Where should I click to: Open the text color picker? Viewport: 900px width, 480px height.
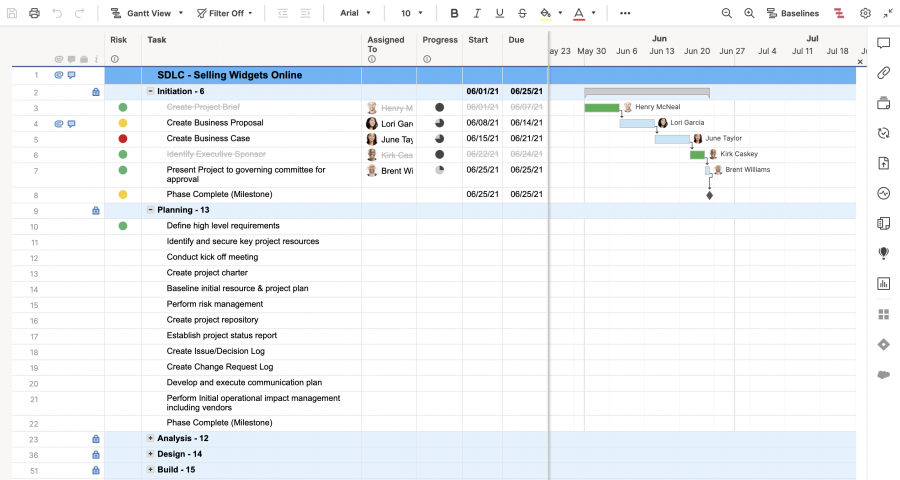(580, 13)
